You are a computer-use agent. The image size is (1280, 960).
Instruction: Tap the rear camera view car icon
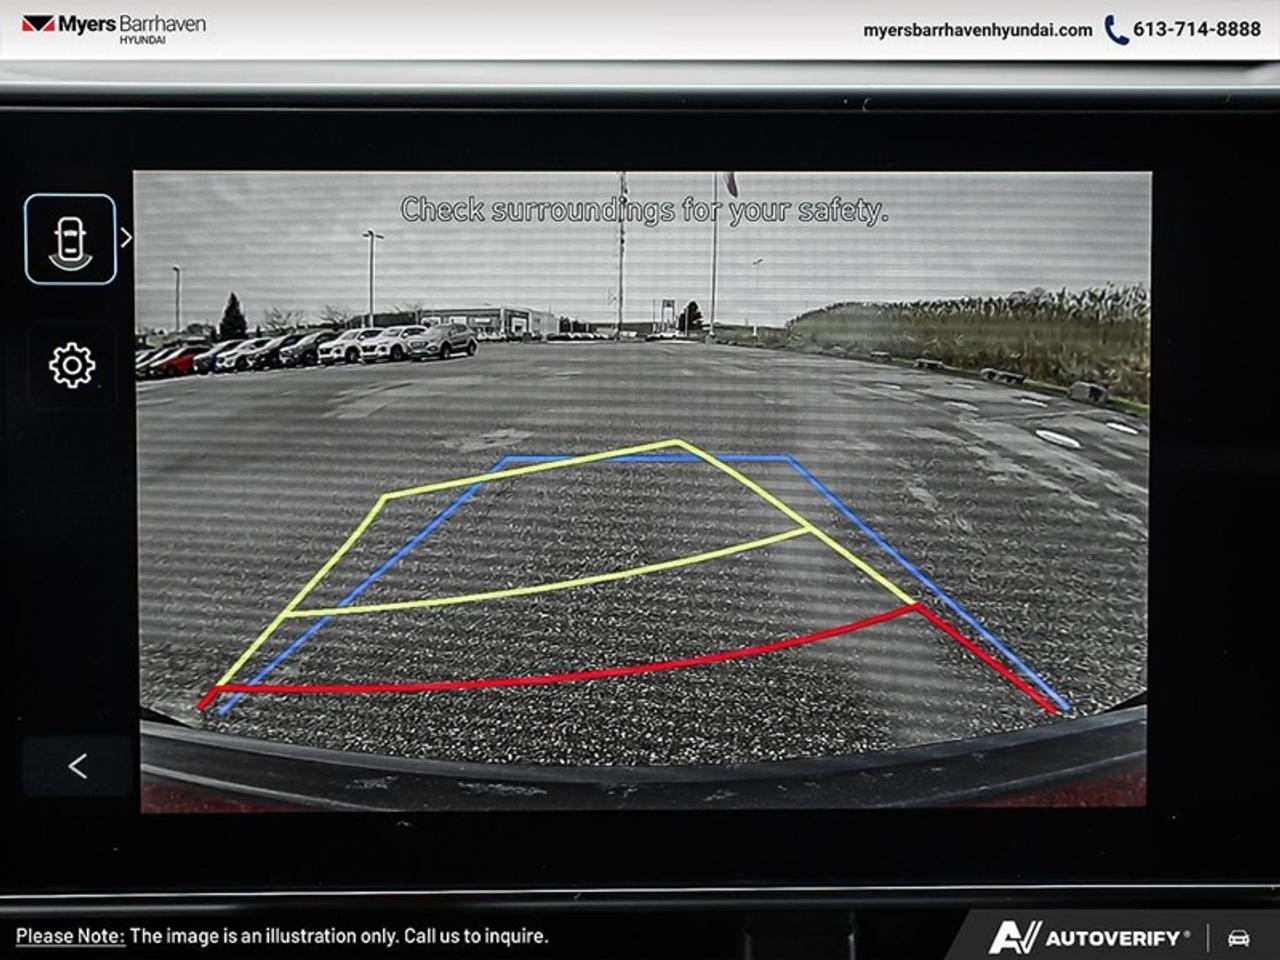(70, 240)
